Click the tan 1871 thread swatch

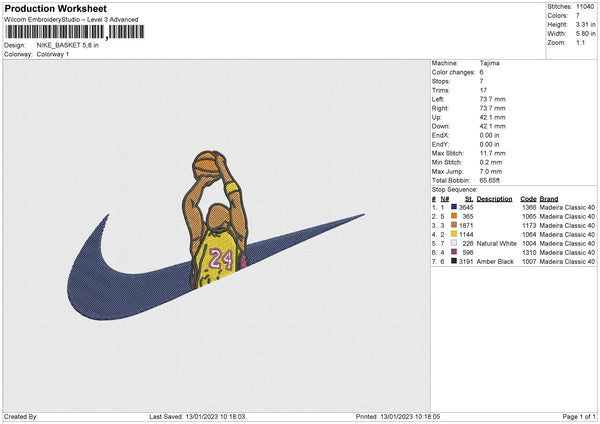pos(454,225)
